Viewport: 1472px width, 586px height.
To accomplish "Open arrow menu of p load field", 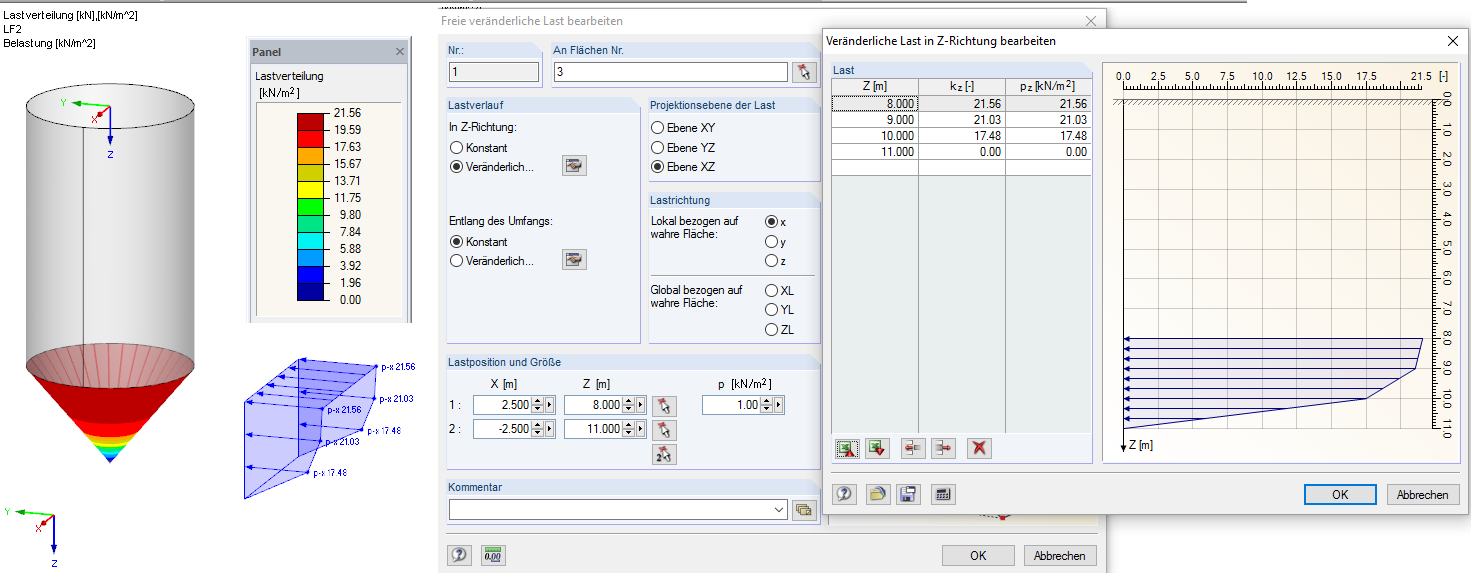I will pyautogui.click(x=779, y=405).
